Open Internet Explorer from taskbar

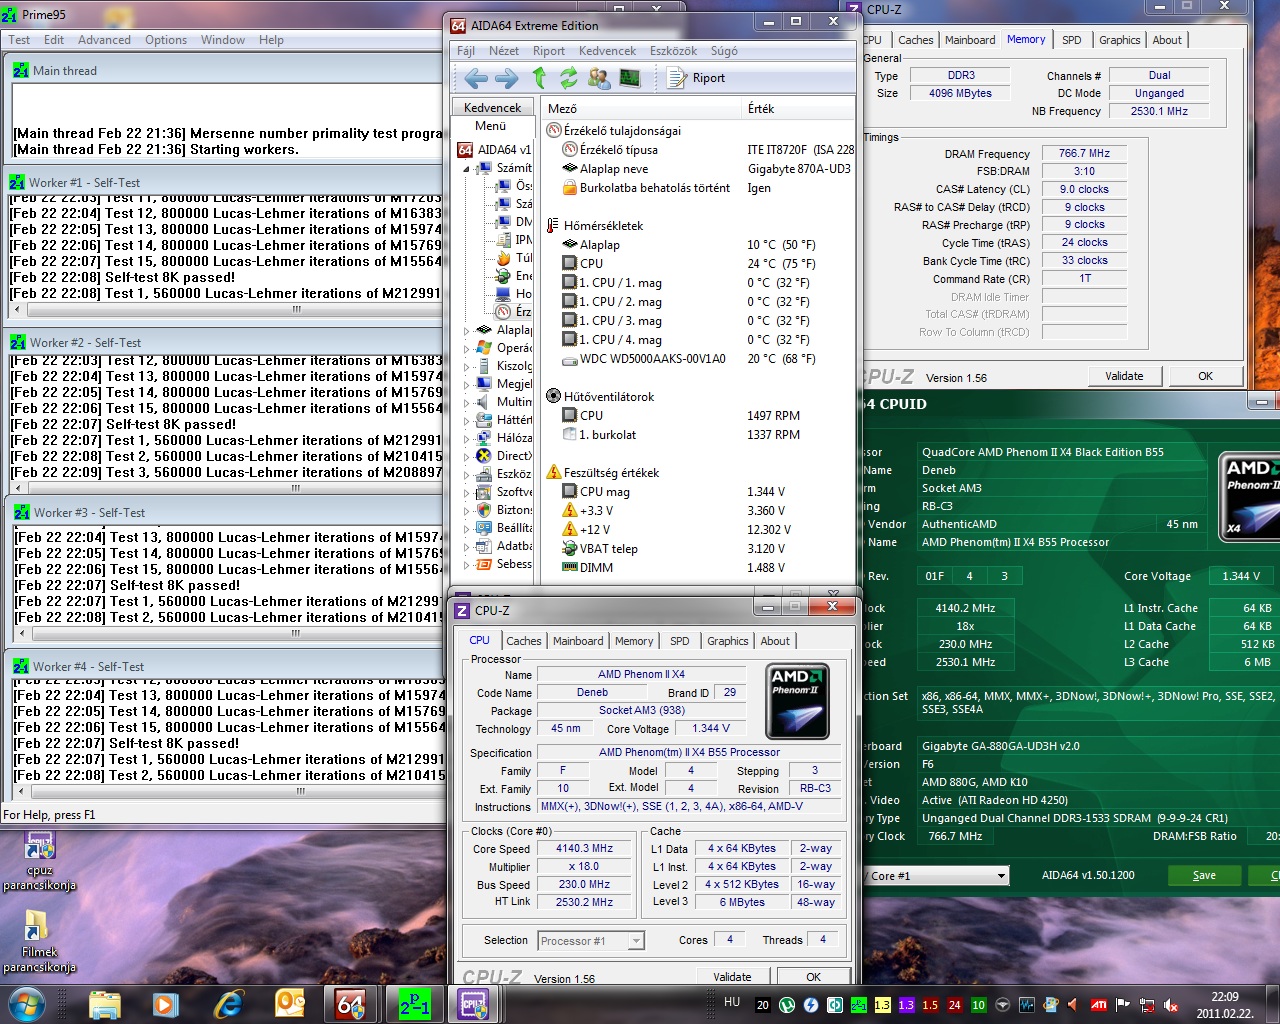click(229, 1004)
